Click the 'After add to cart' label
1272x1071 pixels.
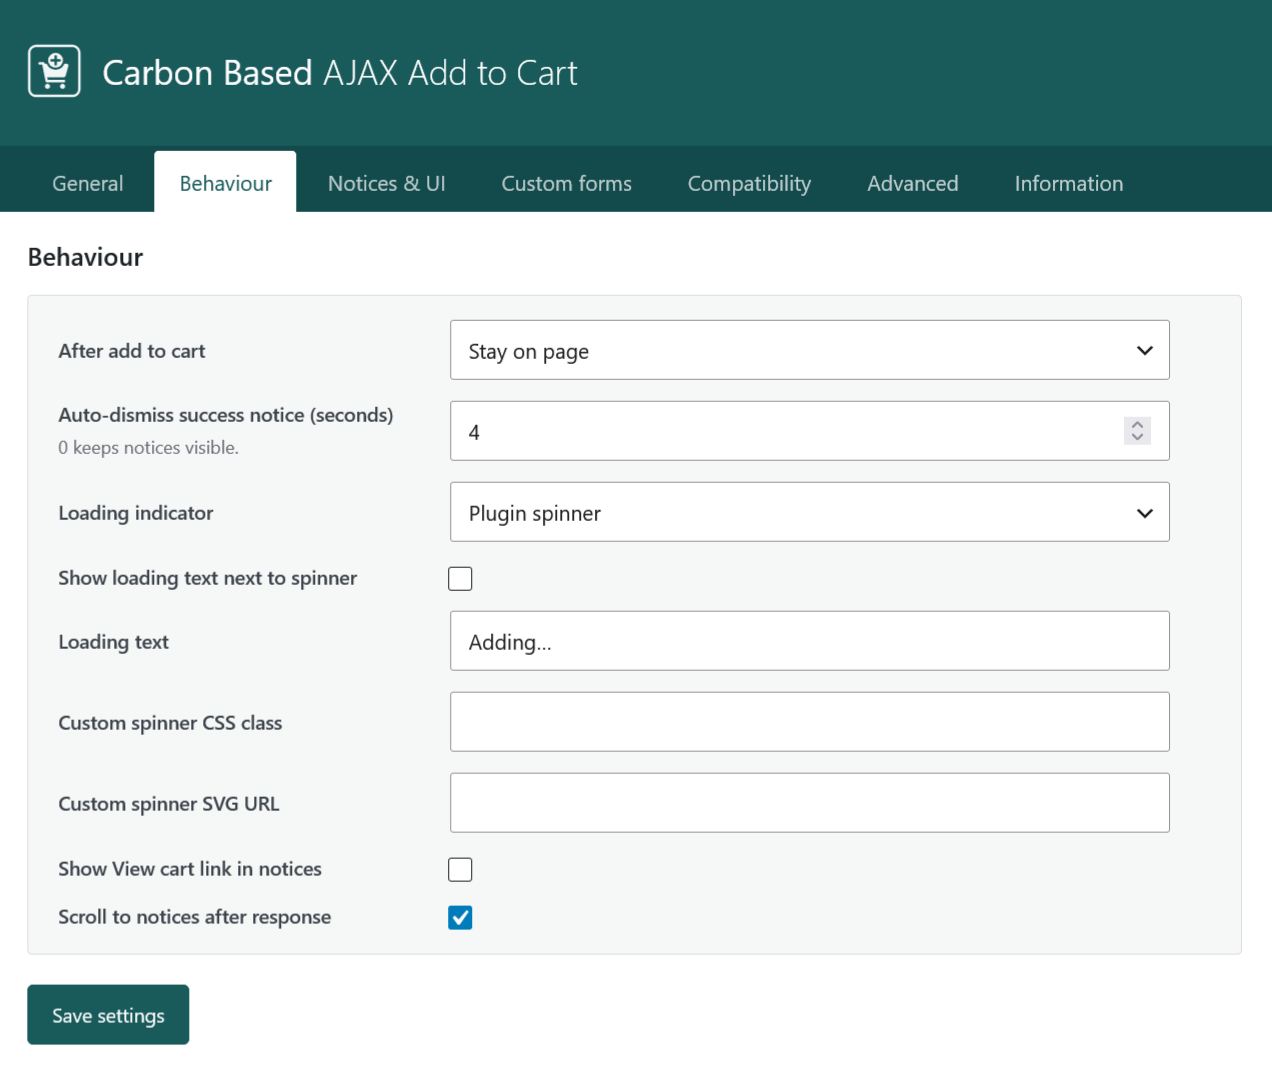pos(132,351)
